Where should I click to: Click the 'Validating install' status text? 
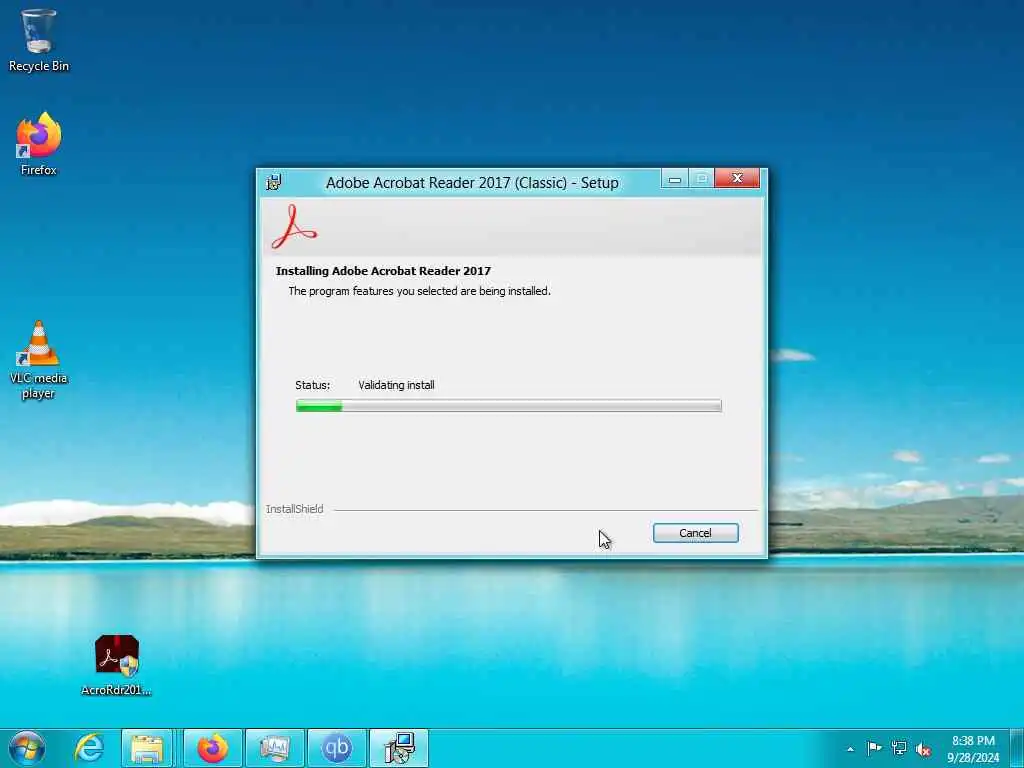coord(396,385)
